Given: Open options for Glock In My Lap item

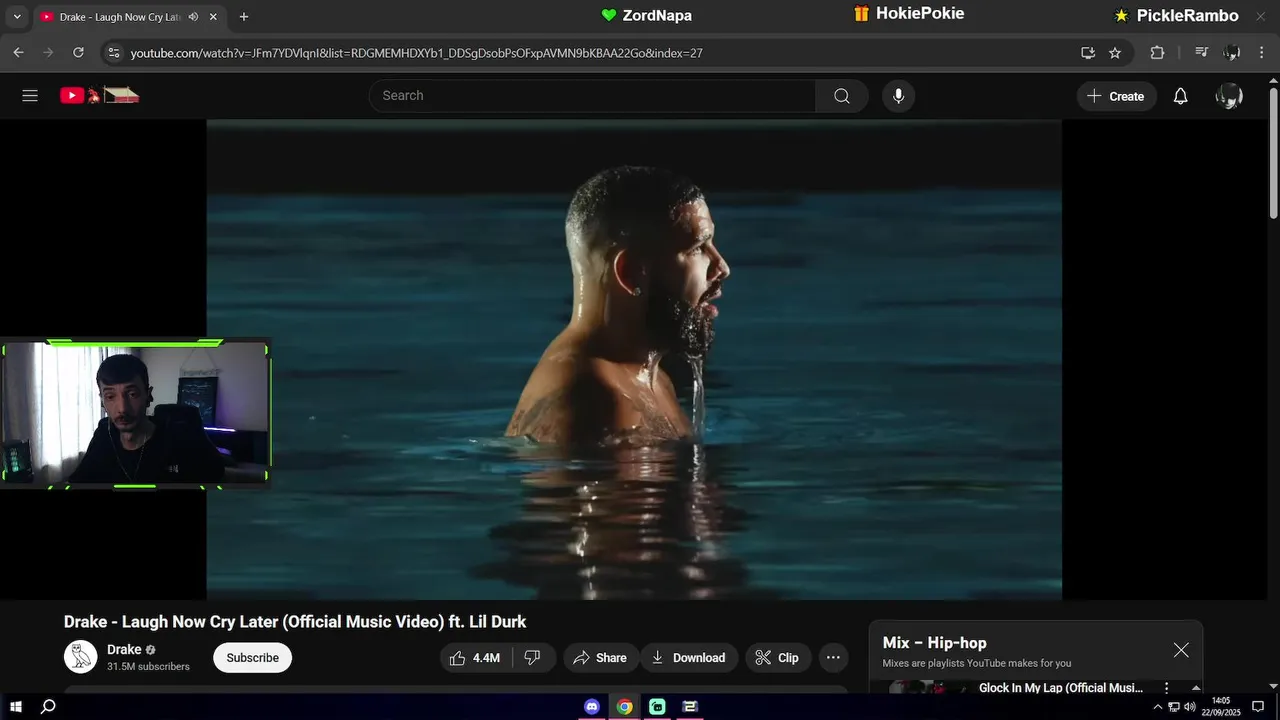Looking at the screenshot, I should tap(1166, 688).
